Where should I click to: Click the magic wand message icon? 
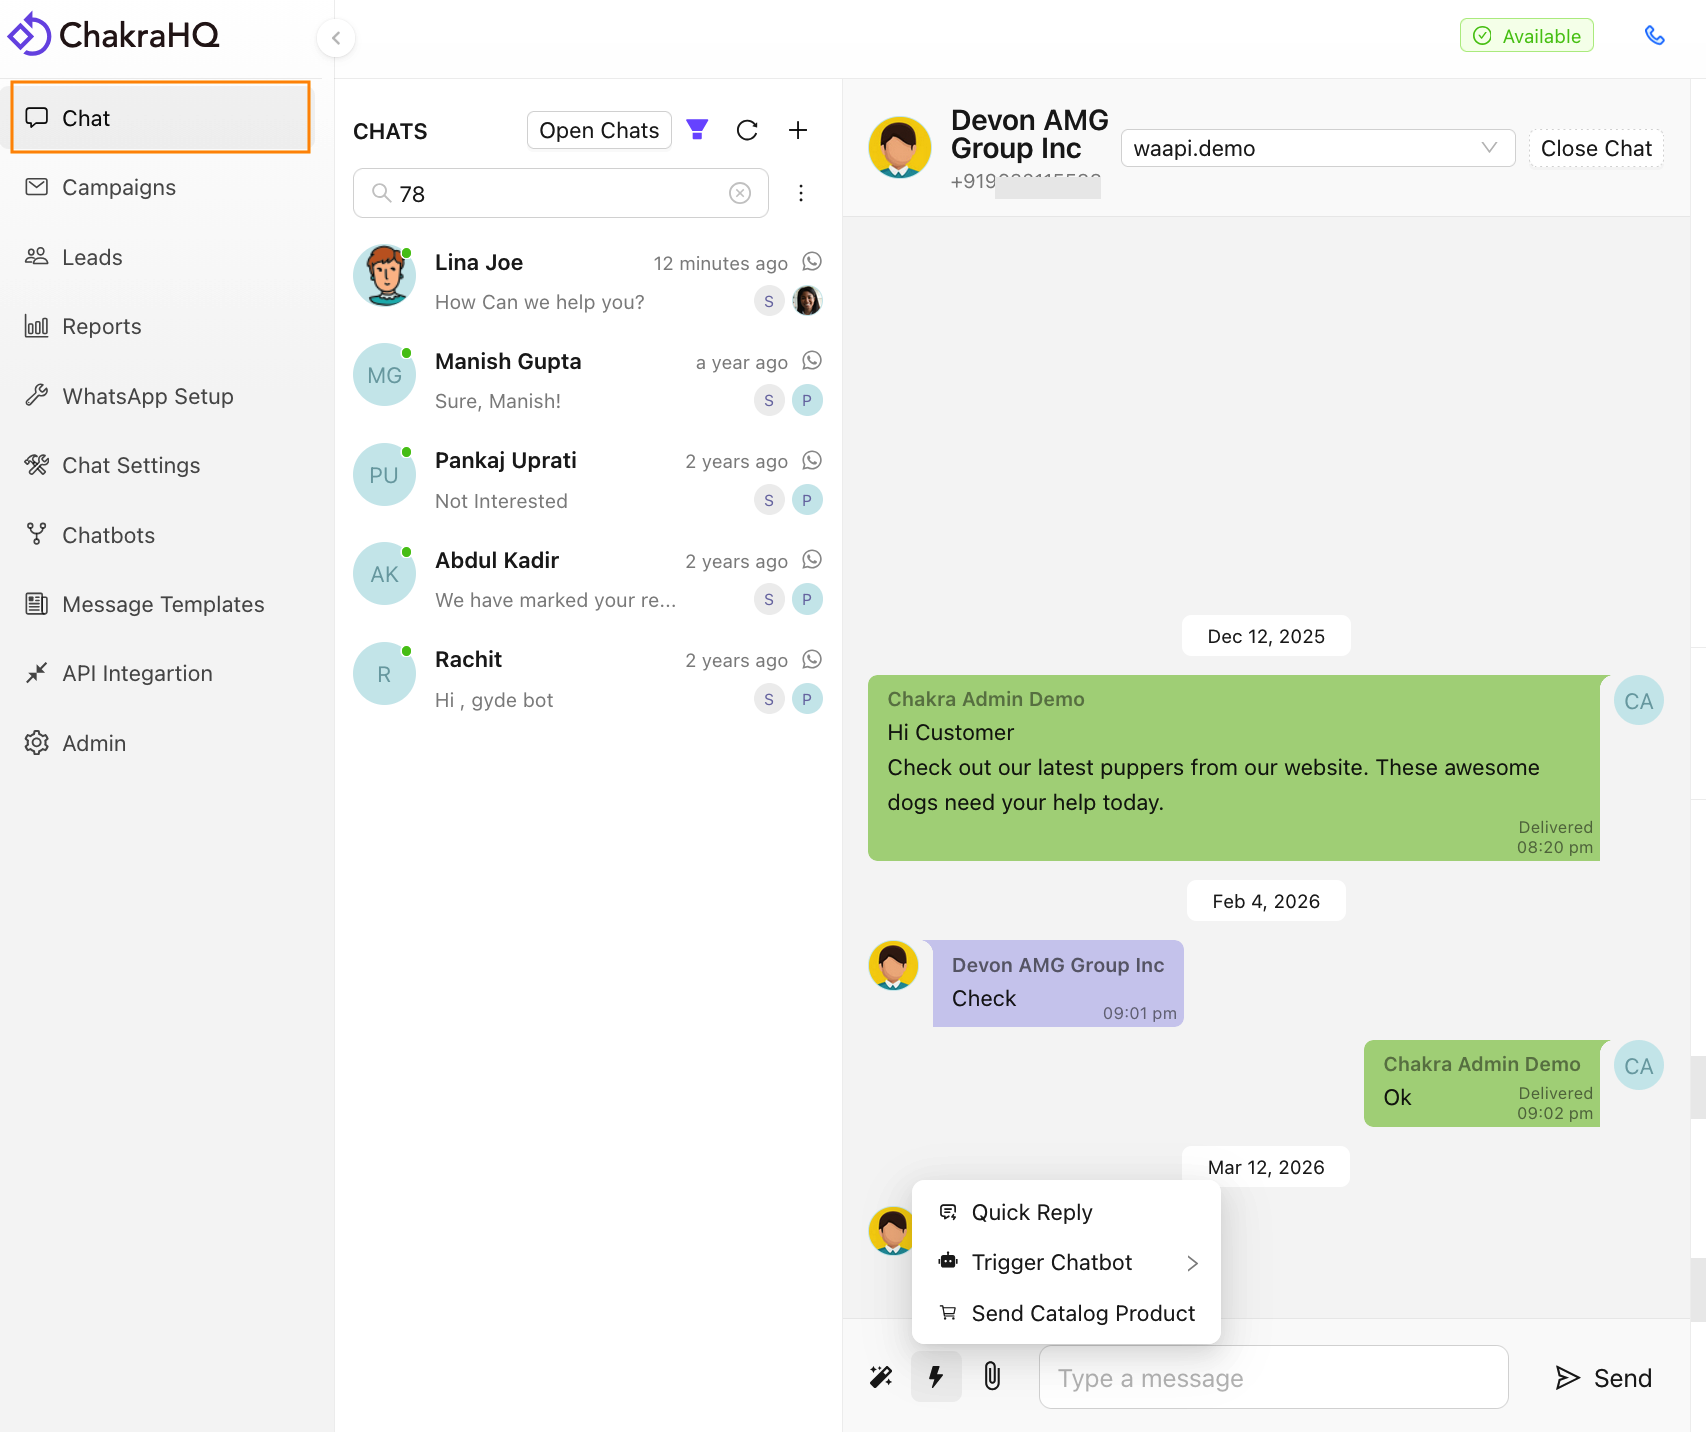coord(881,1377)
